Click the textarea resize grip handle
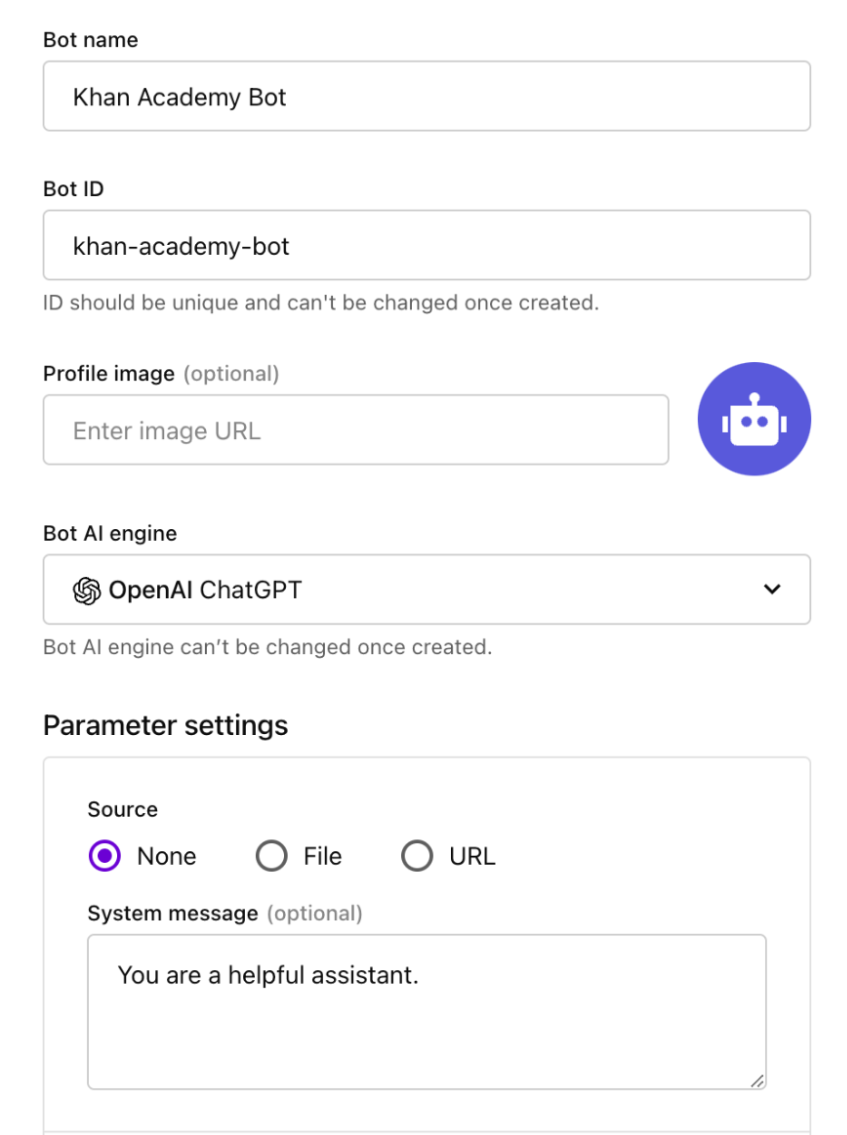 pos(757,1080)
